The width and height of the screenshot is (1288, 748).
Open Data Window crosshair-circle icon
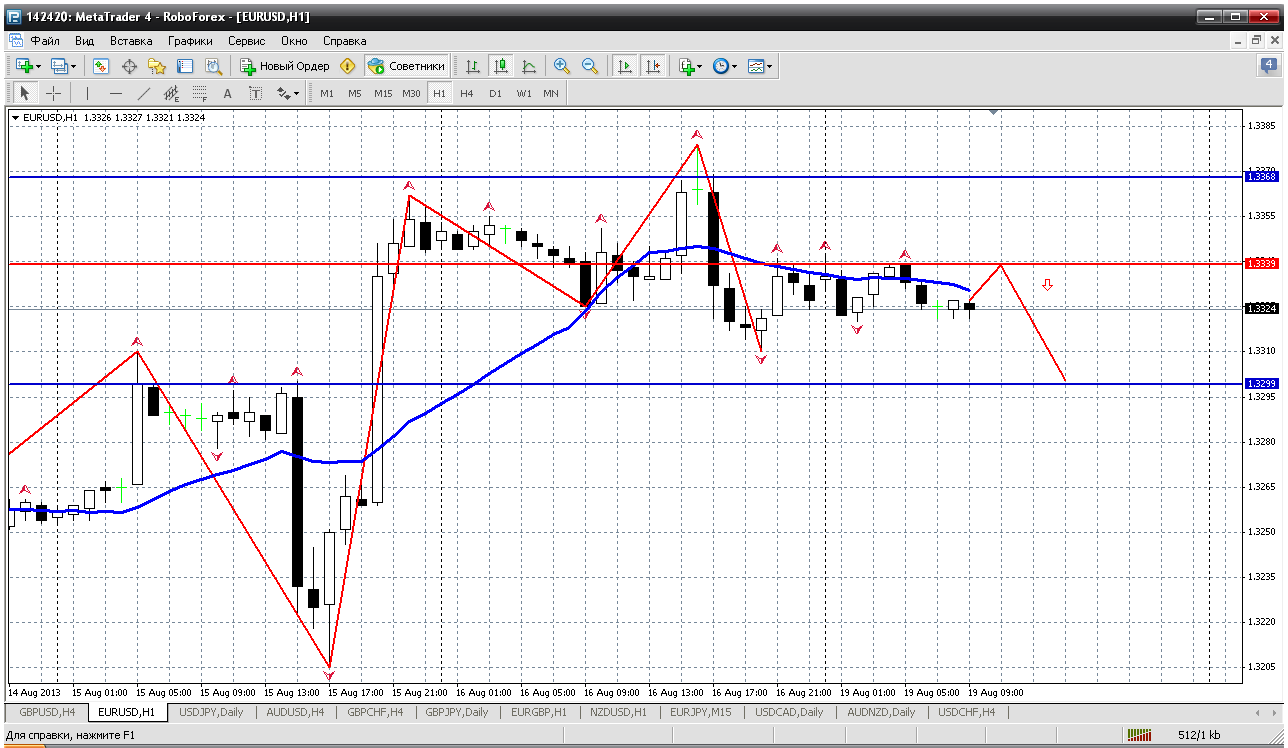pos(129,66)
